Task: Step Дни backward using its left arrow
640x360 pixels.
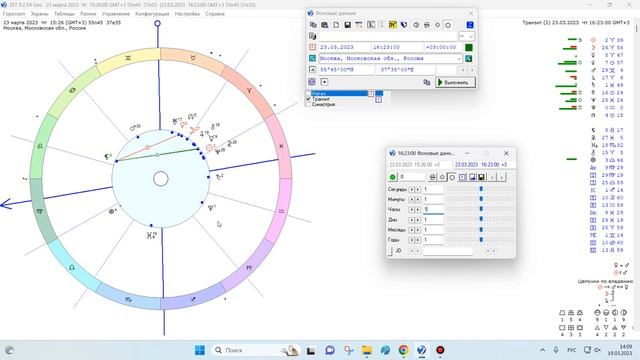Action: tap(412, 220)
